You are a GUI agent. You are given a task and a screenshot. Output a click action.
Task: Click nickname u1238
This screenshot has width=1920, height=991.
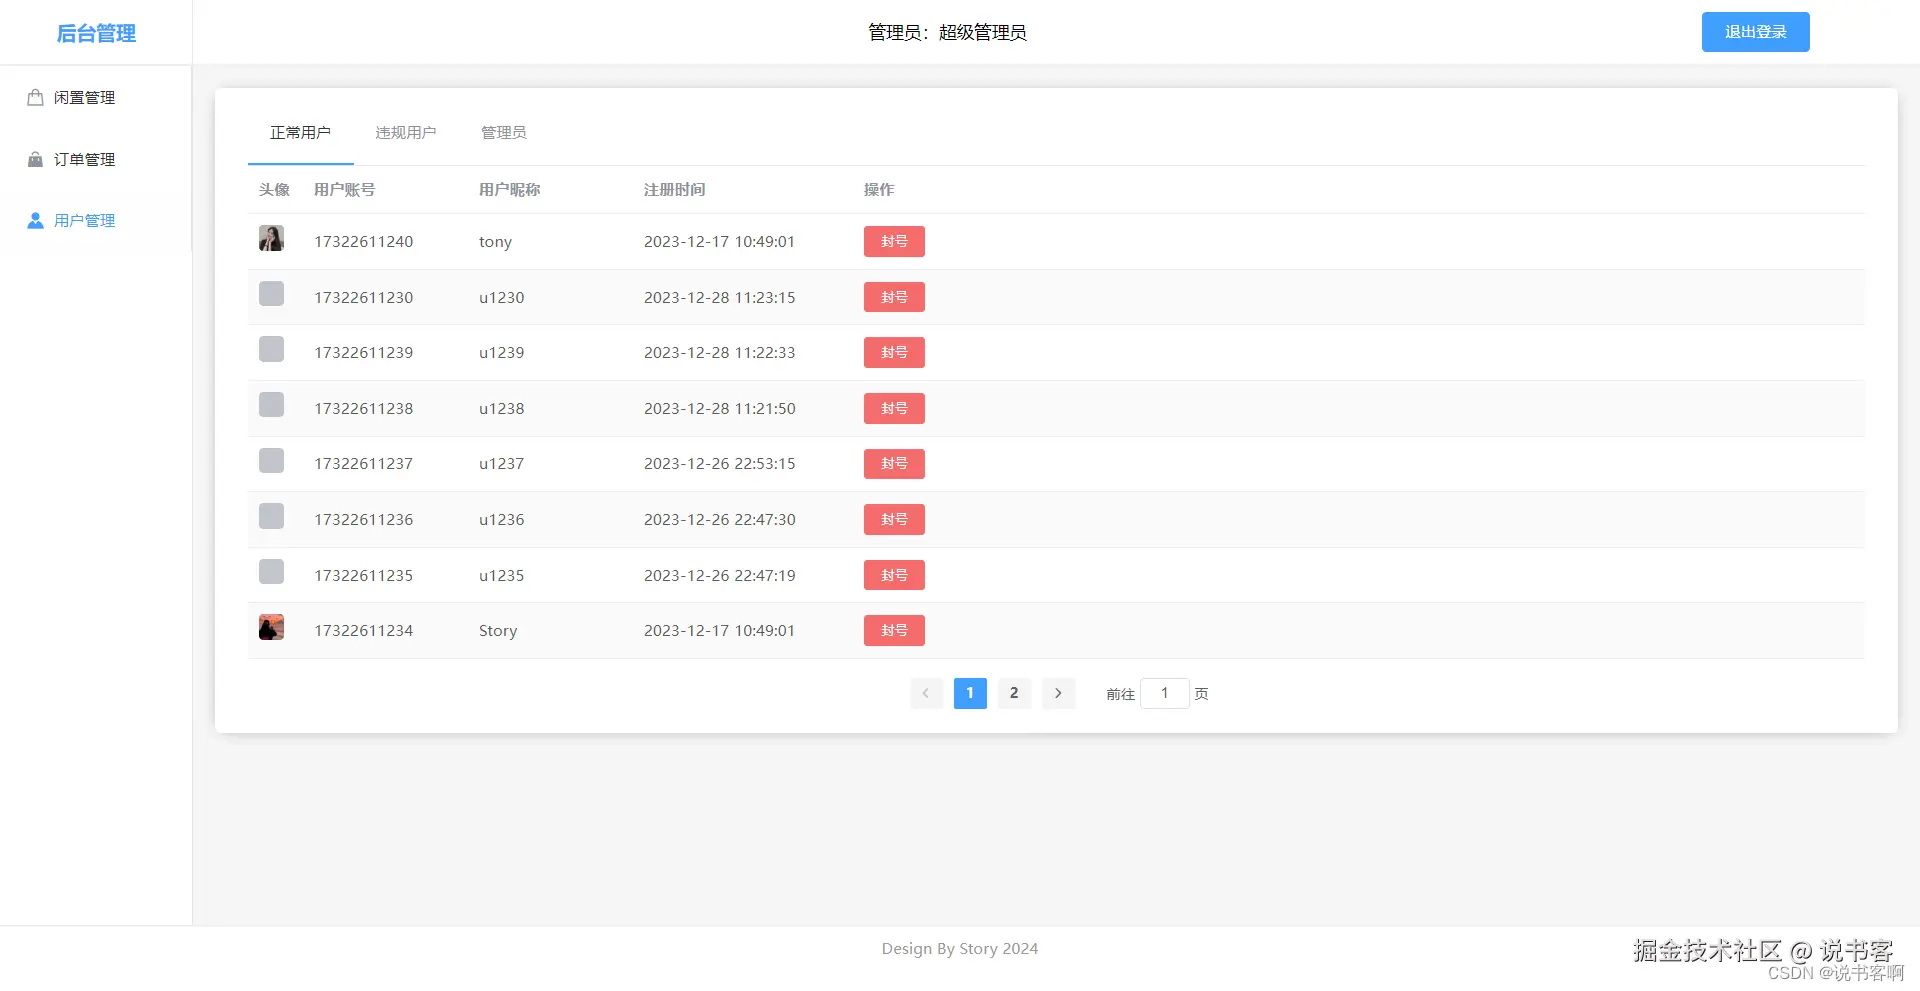point(501,408)
